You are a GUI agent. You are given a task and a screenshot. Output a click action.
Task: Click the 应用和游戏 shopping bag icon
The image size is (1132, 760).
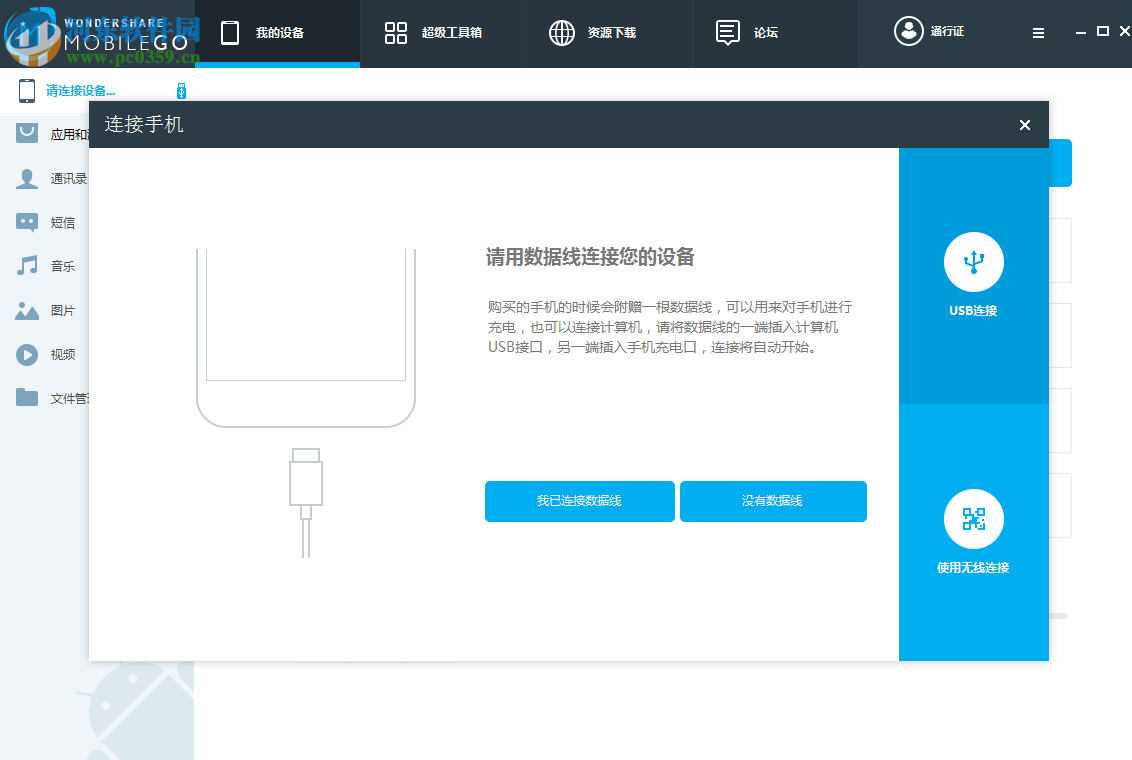coord(27,132)
